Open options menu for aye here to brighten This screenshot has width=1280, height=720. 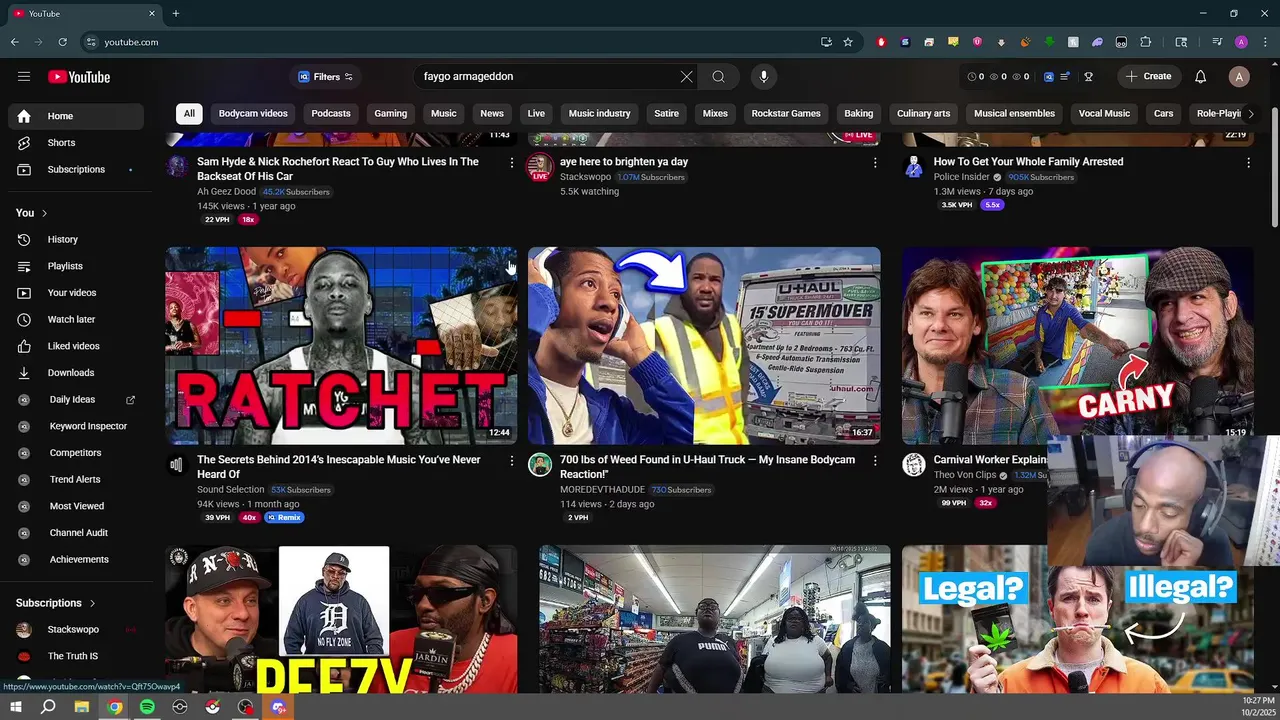click(875, 162)
